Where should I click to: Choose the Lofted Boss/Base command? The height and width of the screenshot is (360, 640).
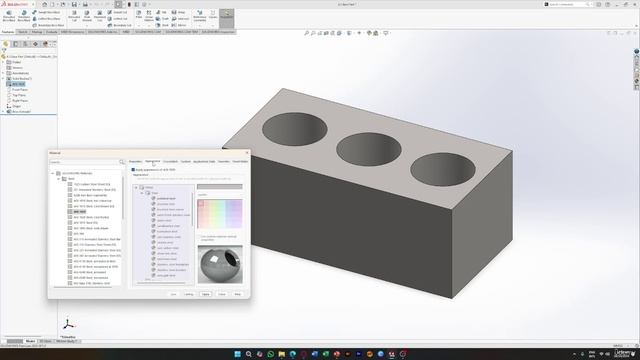(x=46, y=19)
